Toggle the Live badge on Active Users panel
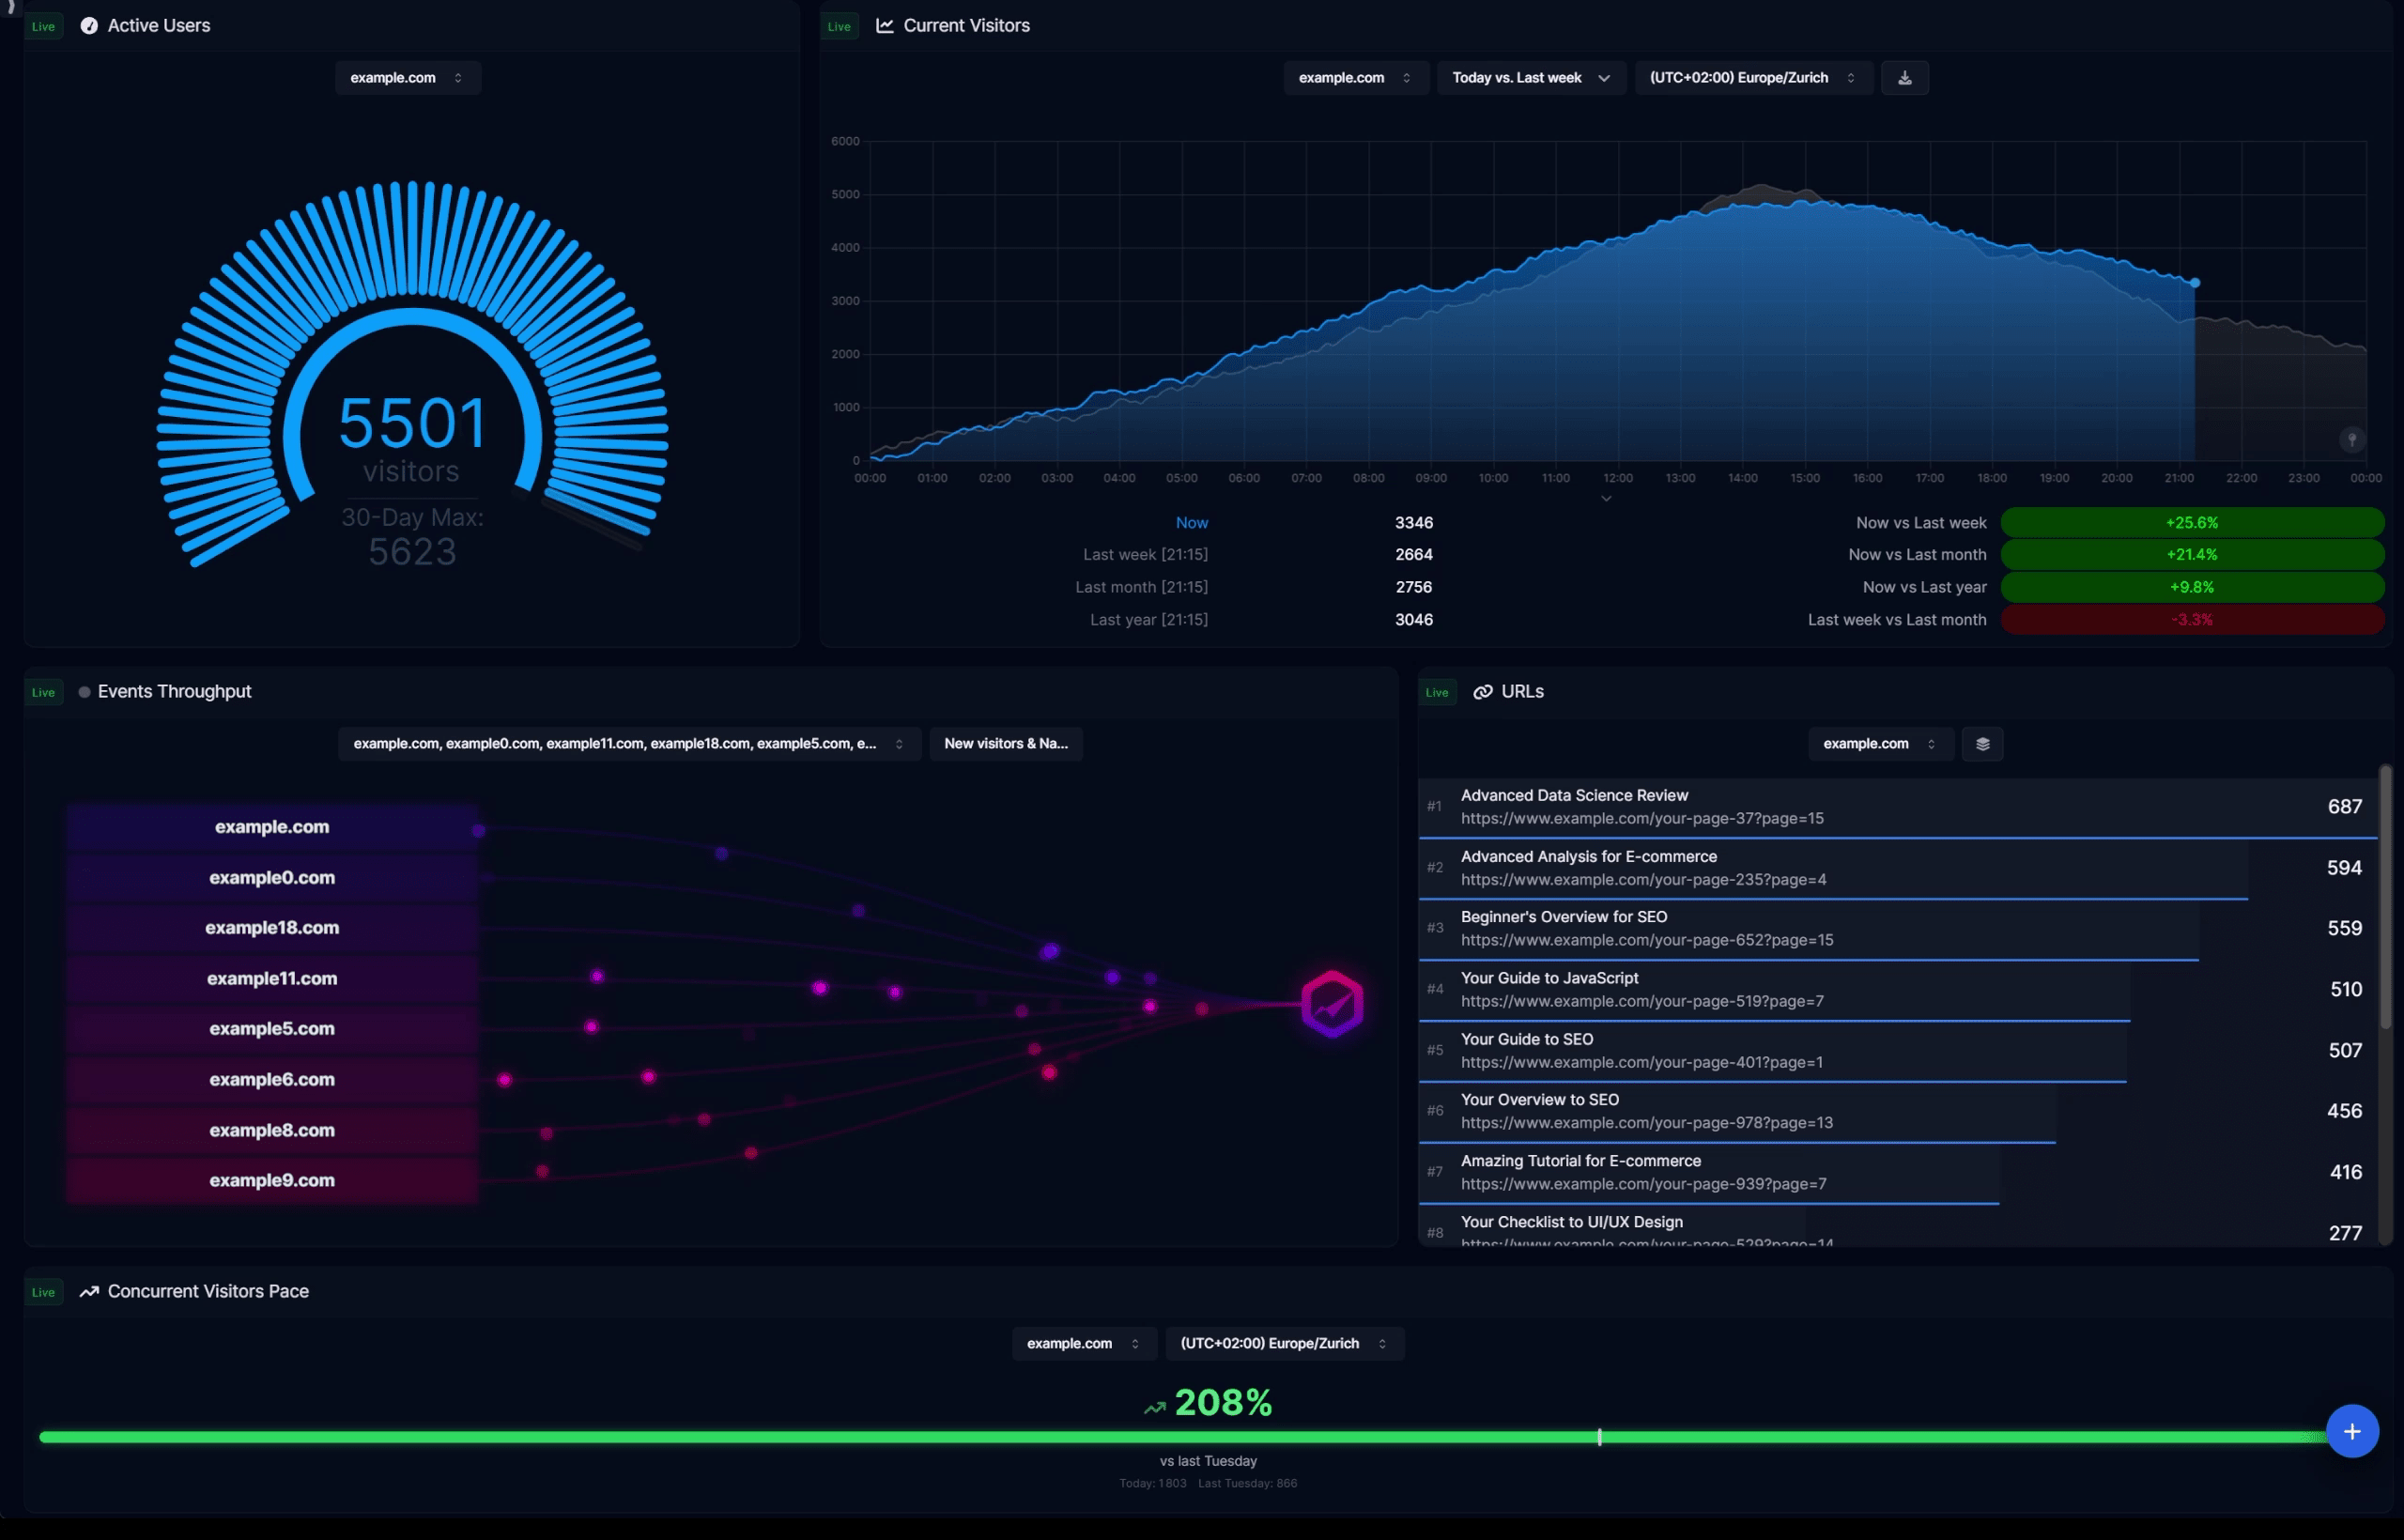Image resolution: width=2404 pixels, height=1540 pixels. tap(43, 26)
